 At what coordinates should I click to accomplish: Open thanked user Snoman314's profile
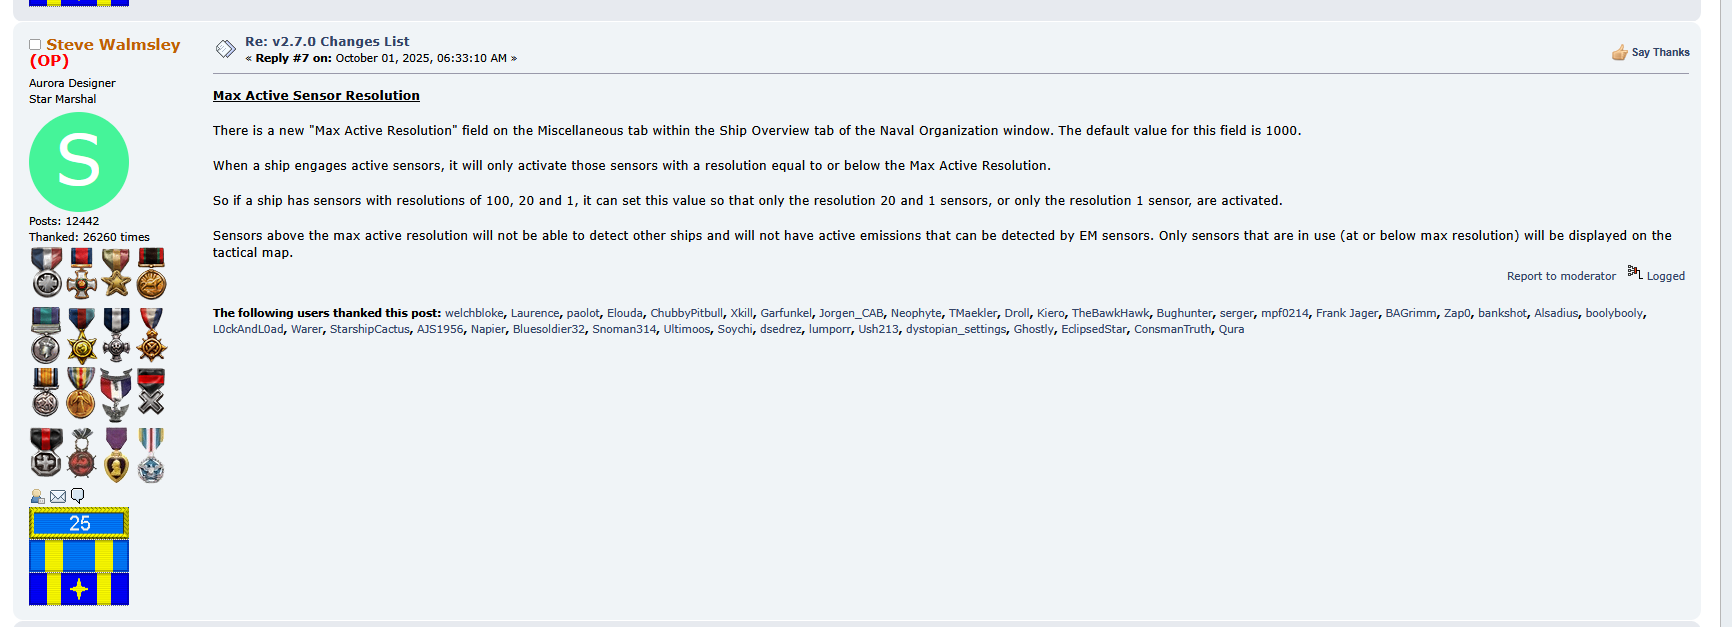[x=624, y=329]
